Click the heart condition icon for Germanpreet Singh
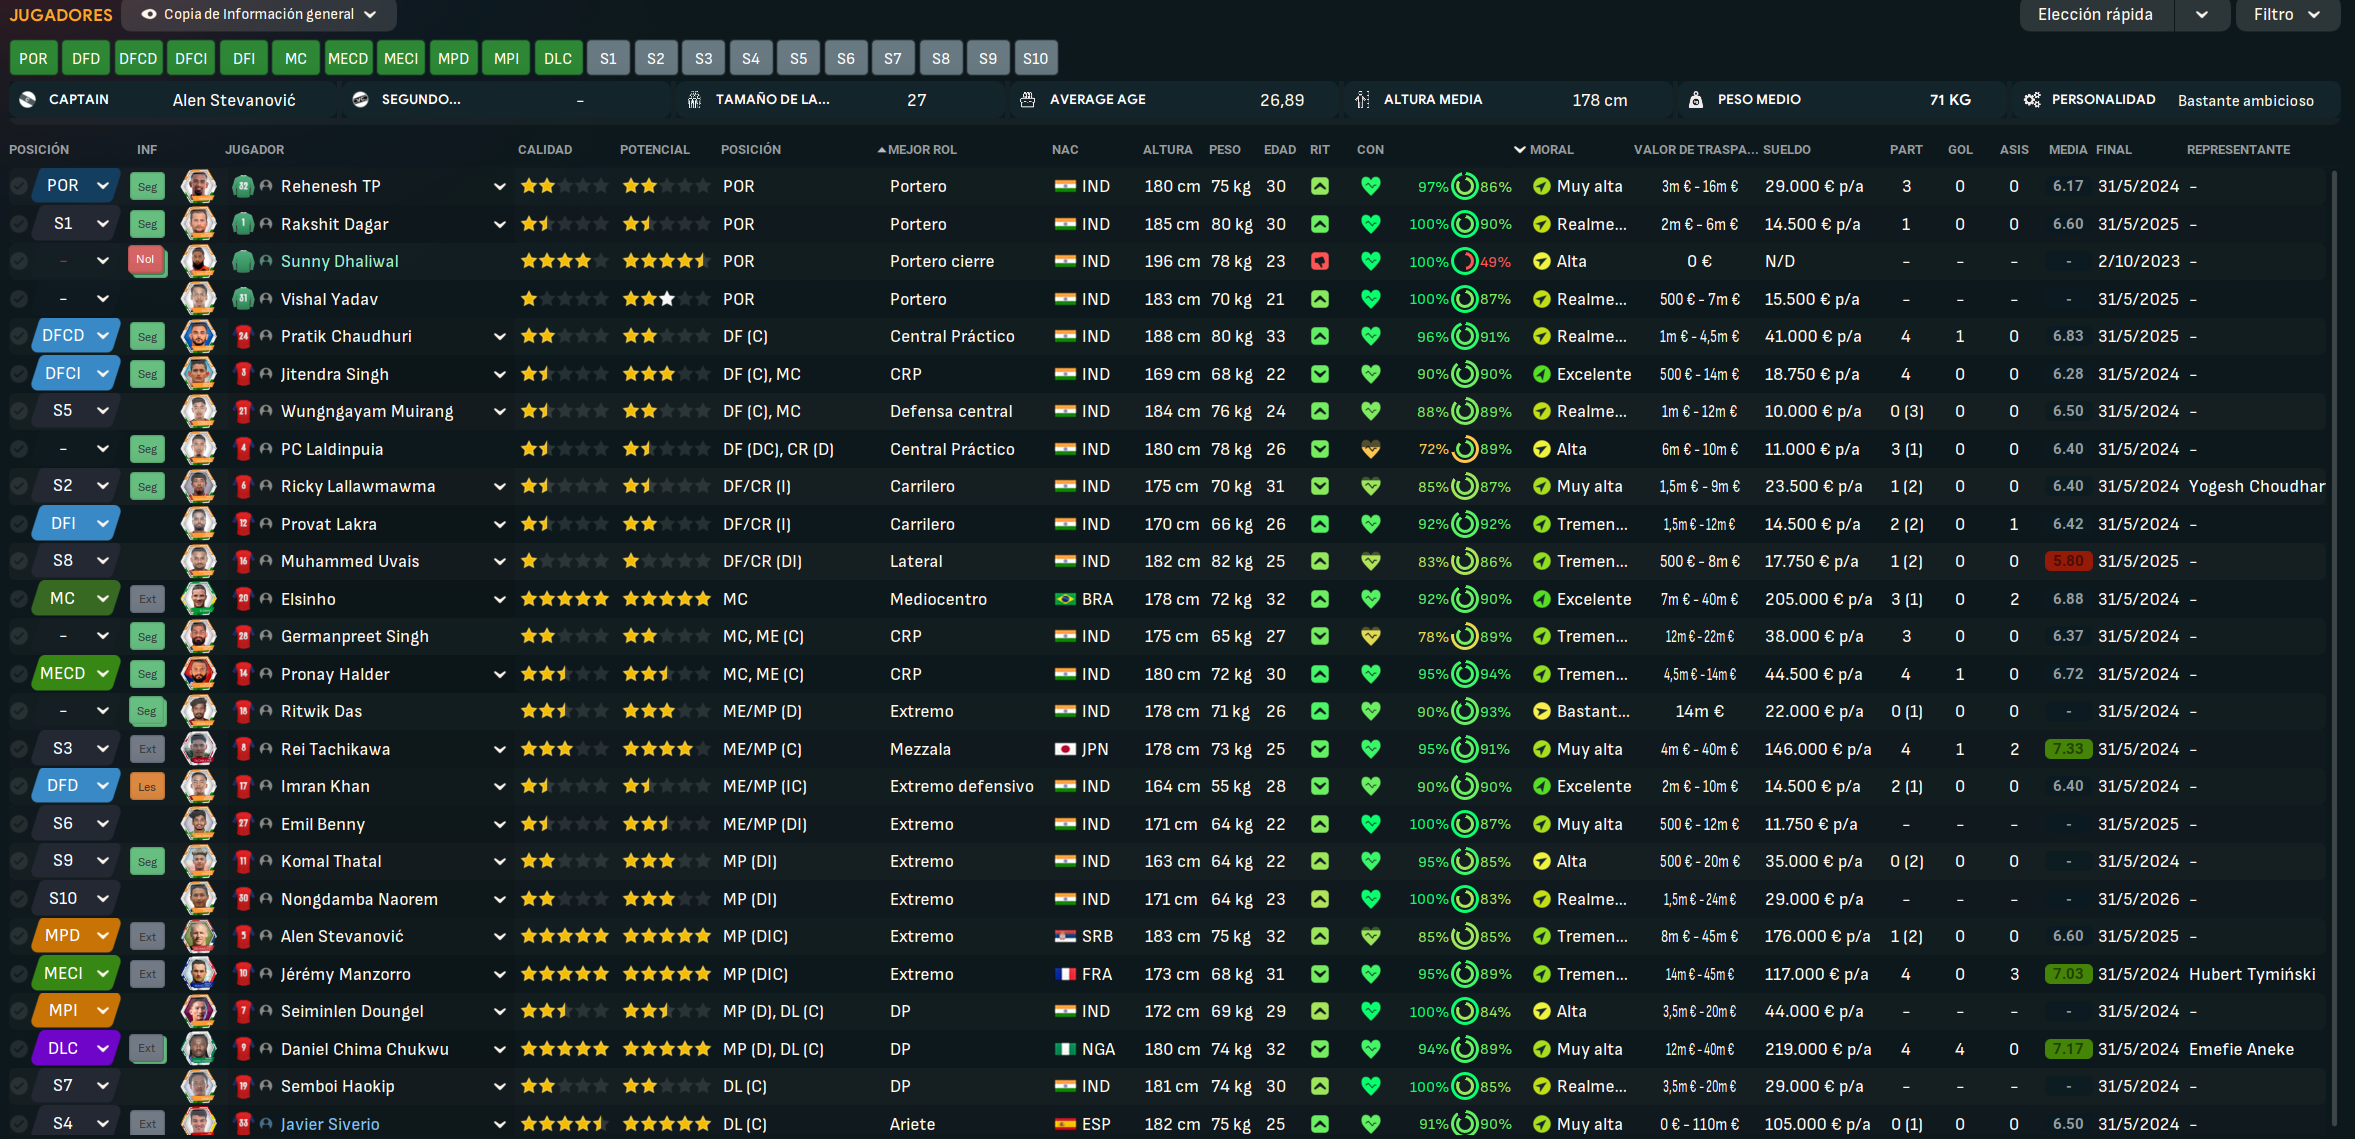2355x1139 pixels. click(x=1371, y=637)
